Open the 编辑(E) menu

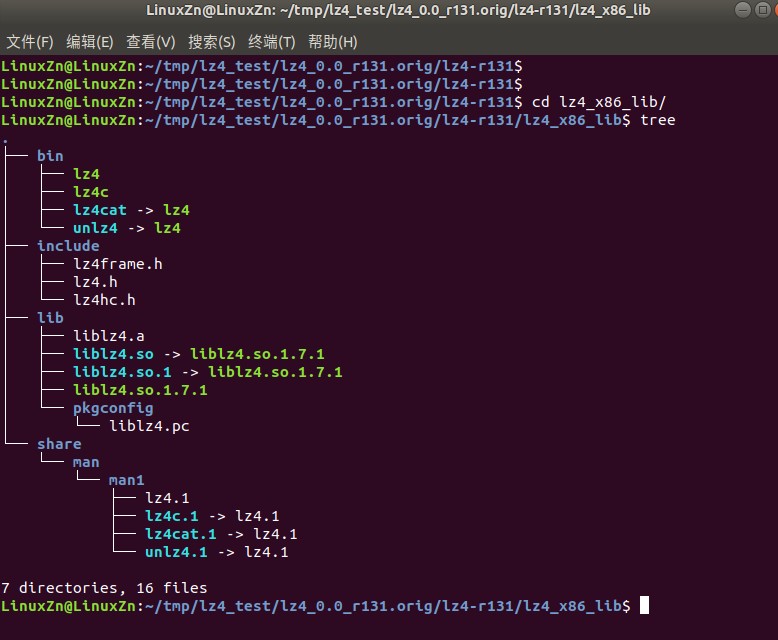tap(90, 42)
